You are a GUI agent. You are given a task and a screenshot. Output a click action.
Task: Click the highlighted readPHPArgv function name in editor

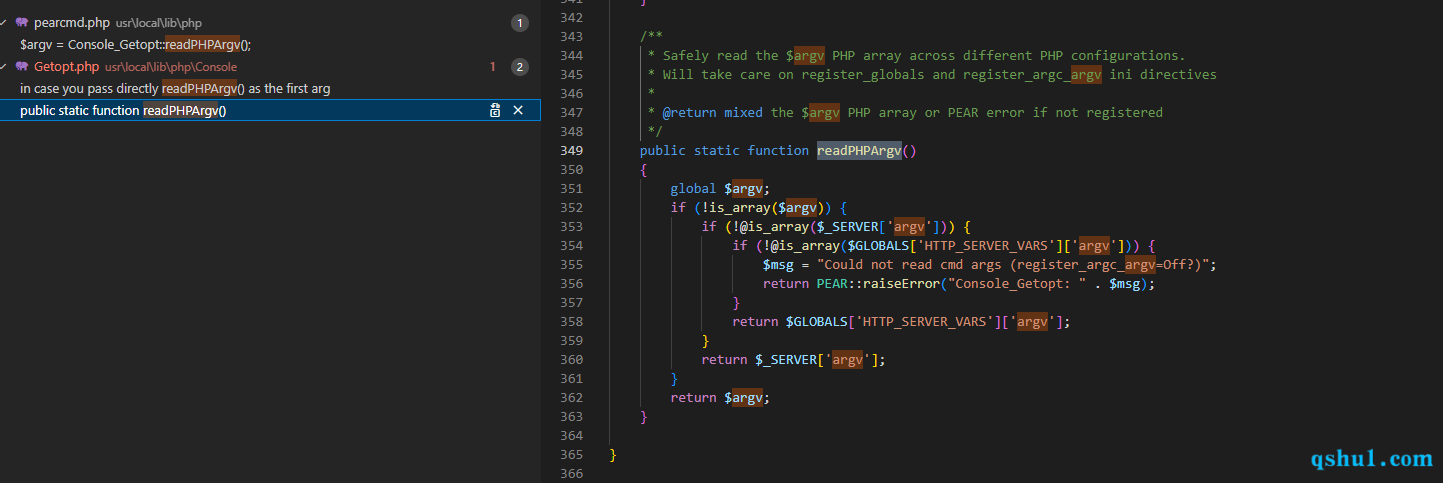click(x=859, y=150)
